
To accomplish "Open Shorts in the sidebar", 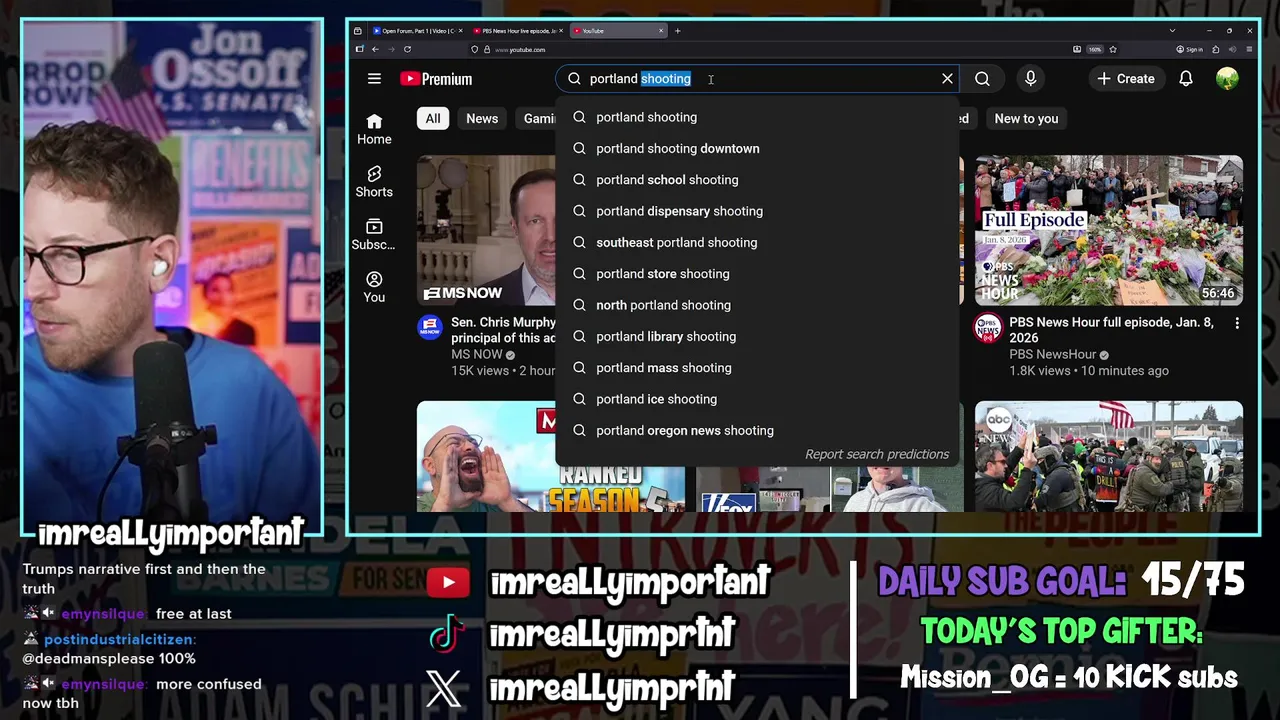I will click(x=374, y=182).
